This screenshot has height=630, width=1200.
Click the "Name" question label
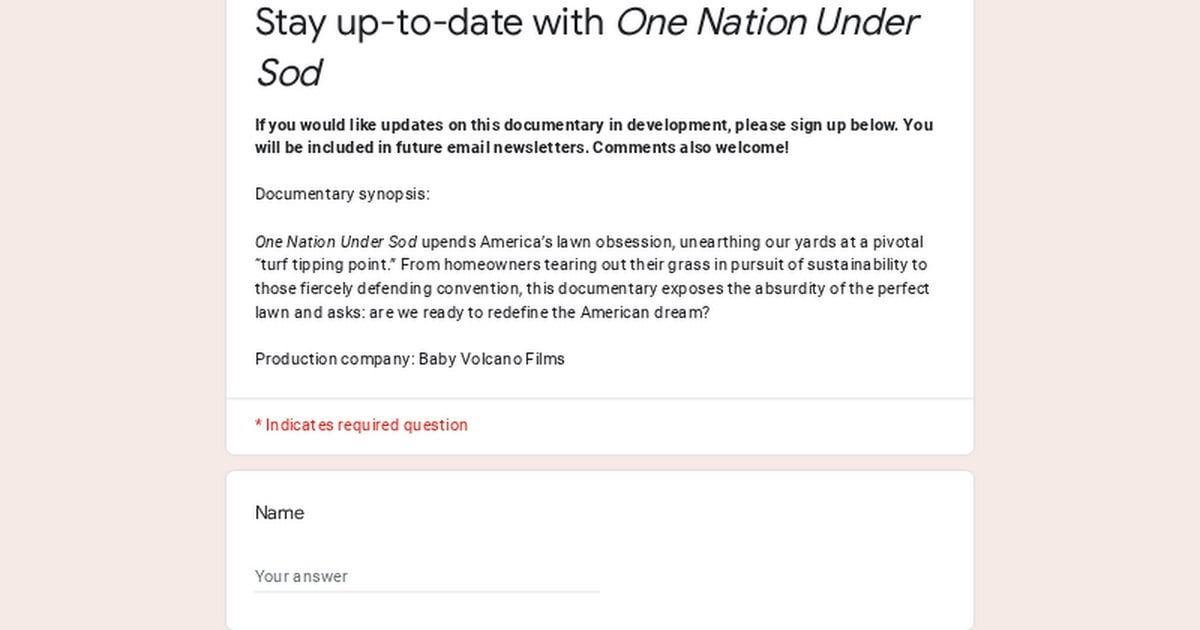[279, 513]
